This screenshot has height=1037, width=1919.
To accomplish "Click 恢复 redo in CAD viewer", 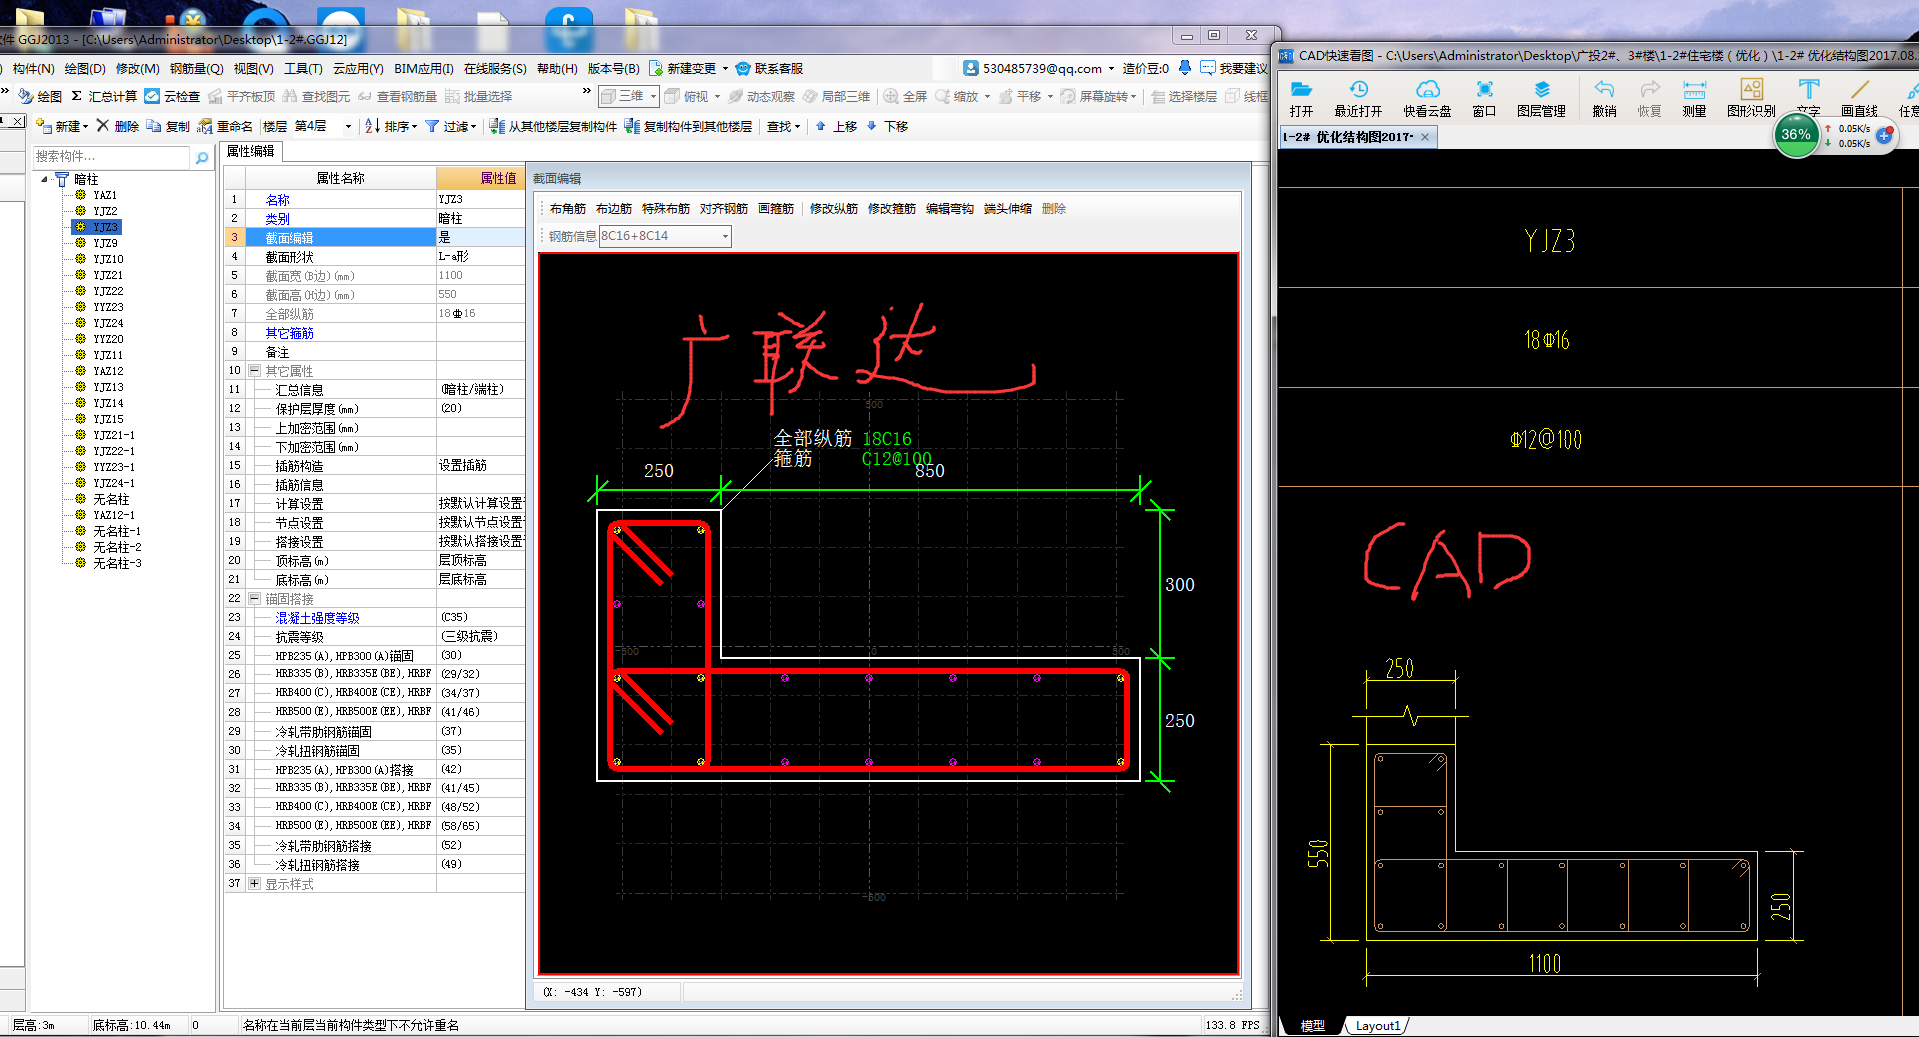I will tap(1649, 98).
